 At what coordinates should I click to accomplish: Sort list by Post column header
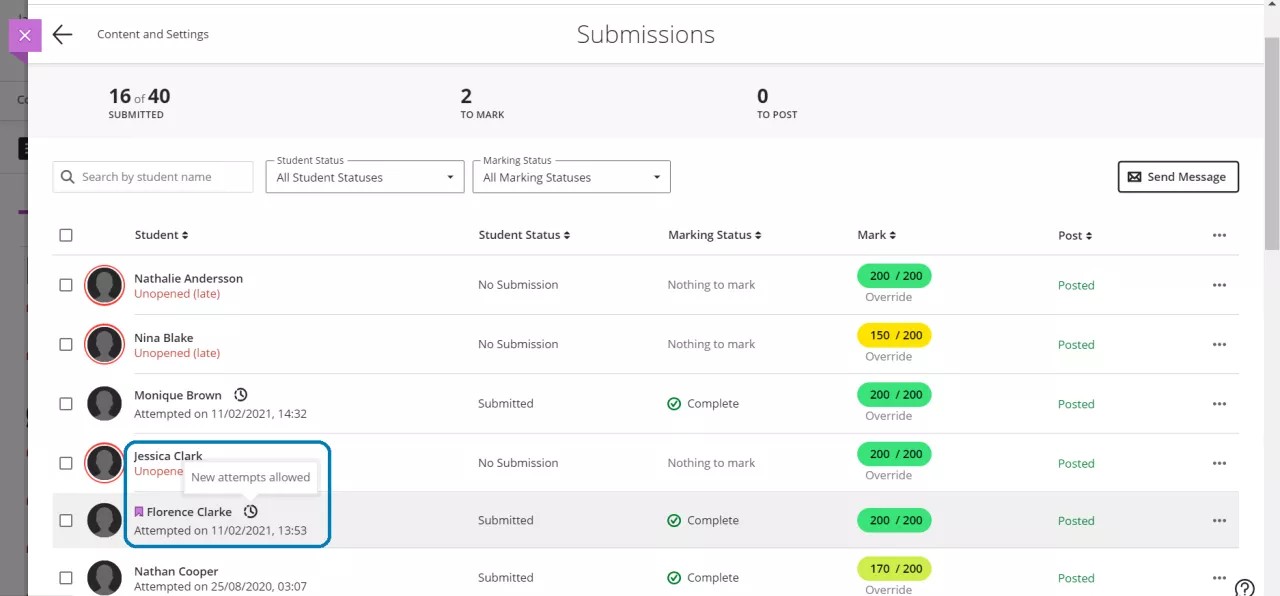1074,236
